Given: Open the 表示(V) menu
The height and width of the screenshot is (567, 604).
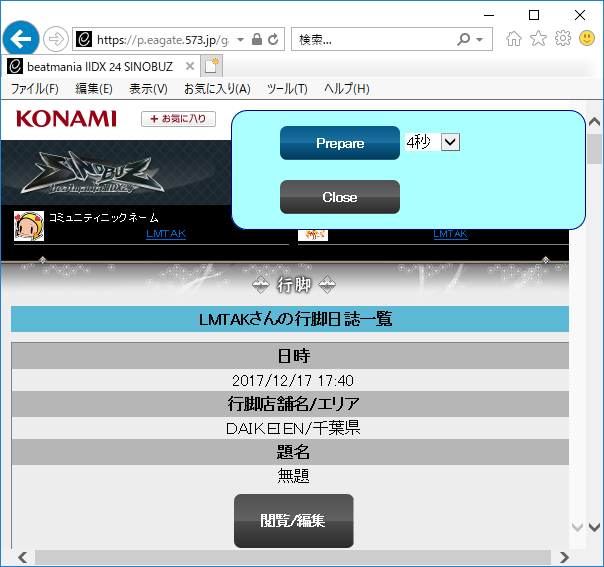Looking at the screenshot, I should (148, 89).
